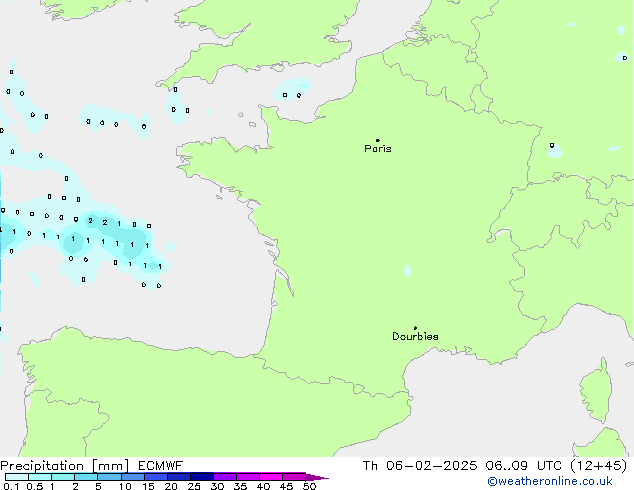634x490 pixels.
Task: Pick the 25–30 mm navy legend swatch
Action: (201, 477)
